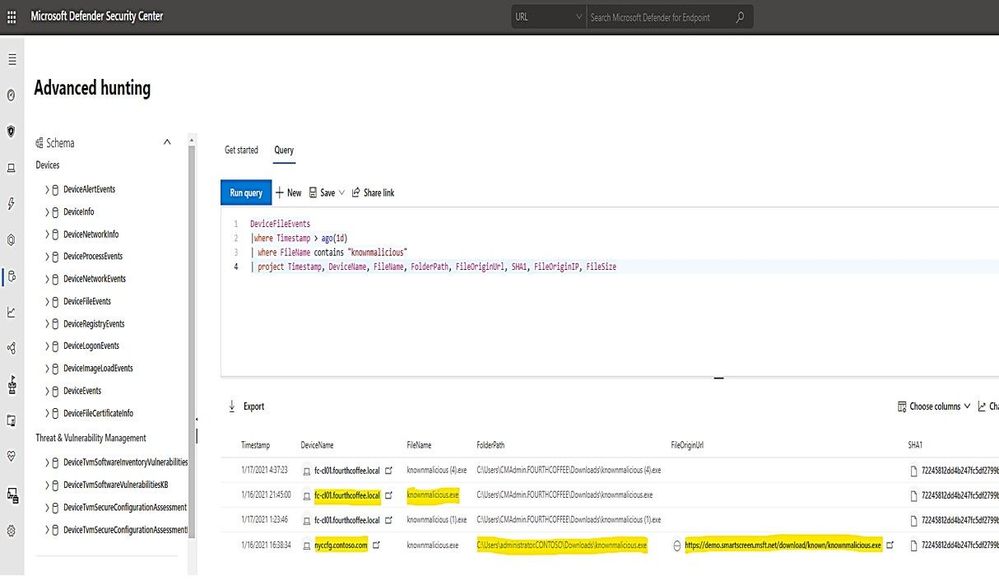Viewport: 999px width, 585px height.
Task: Open the URL search type dropdown
Action: [548, 17]
